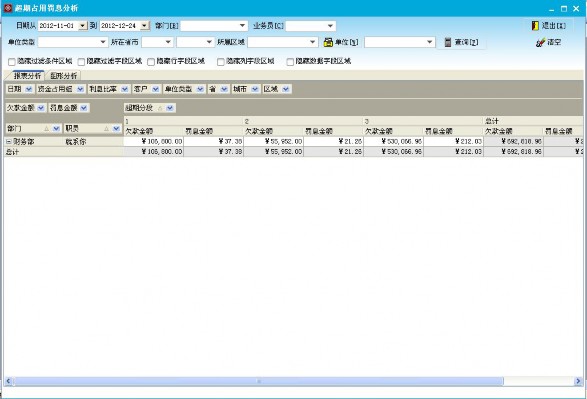587x399 pixels.
Task: Open filter arrow on 职员 row field
Action: click(x=116, y=128)
